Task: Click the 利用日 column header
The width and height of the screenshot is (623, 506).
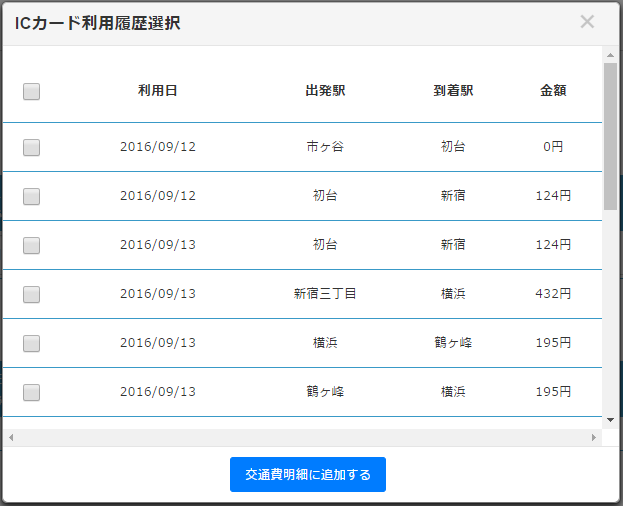Action: tap(158, 91)
